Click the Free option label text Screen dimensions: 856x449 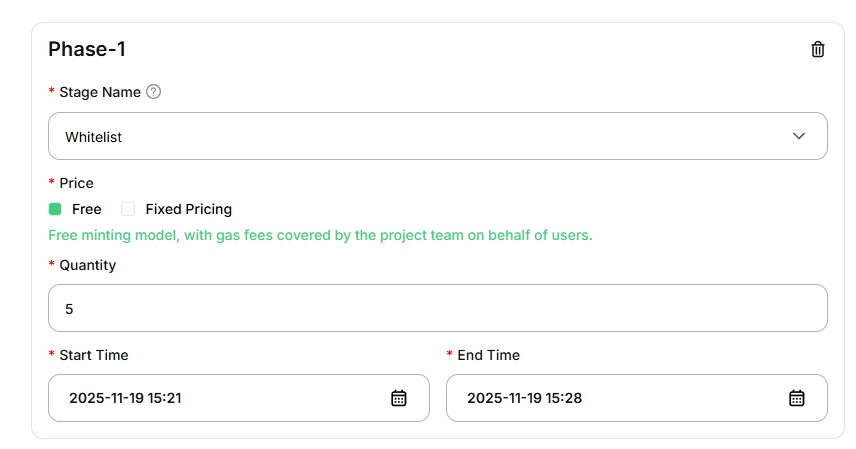coord(87,209)
